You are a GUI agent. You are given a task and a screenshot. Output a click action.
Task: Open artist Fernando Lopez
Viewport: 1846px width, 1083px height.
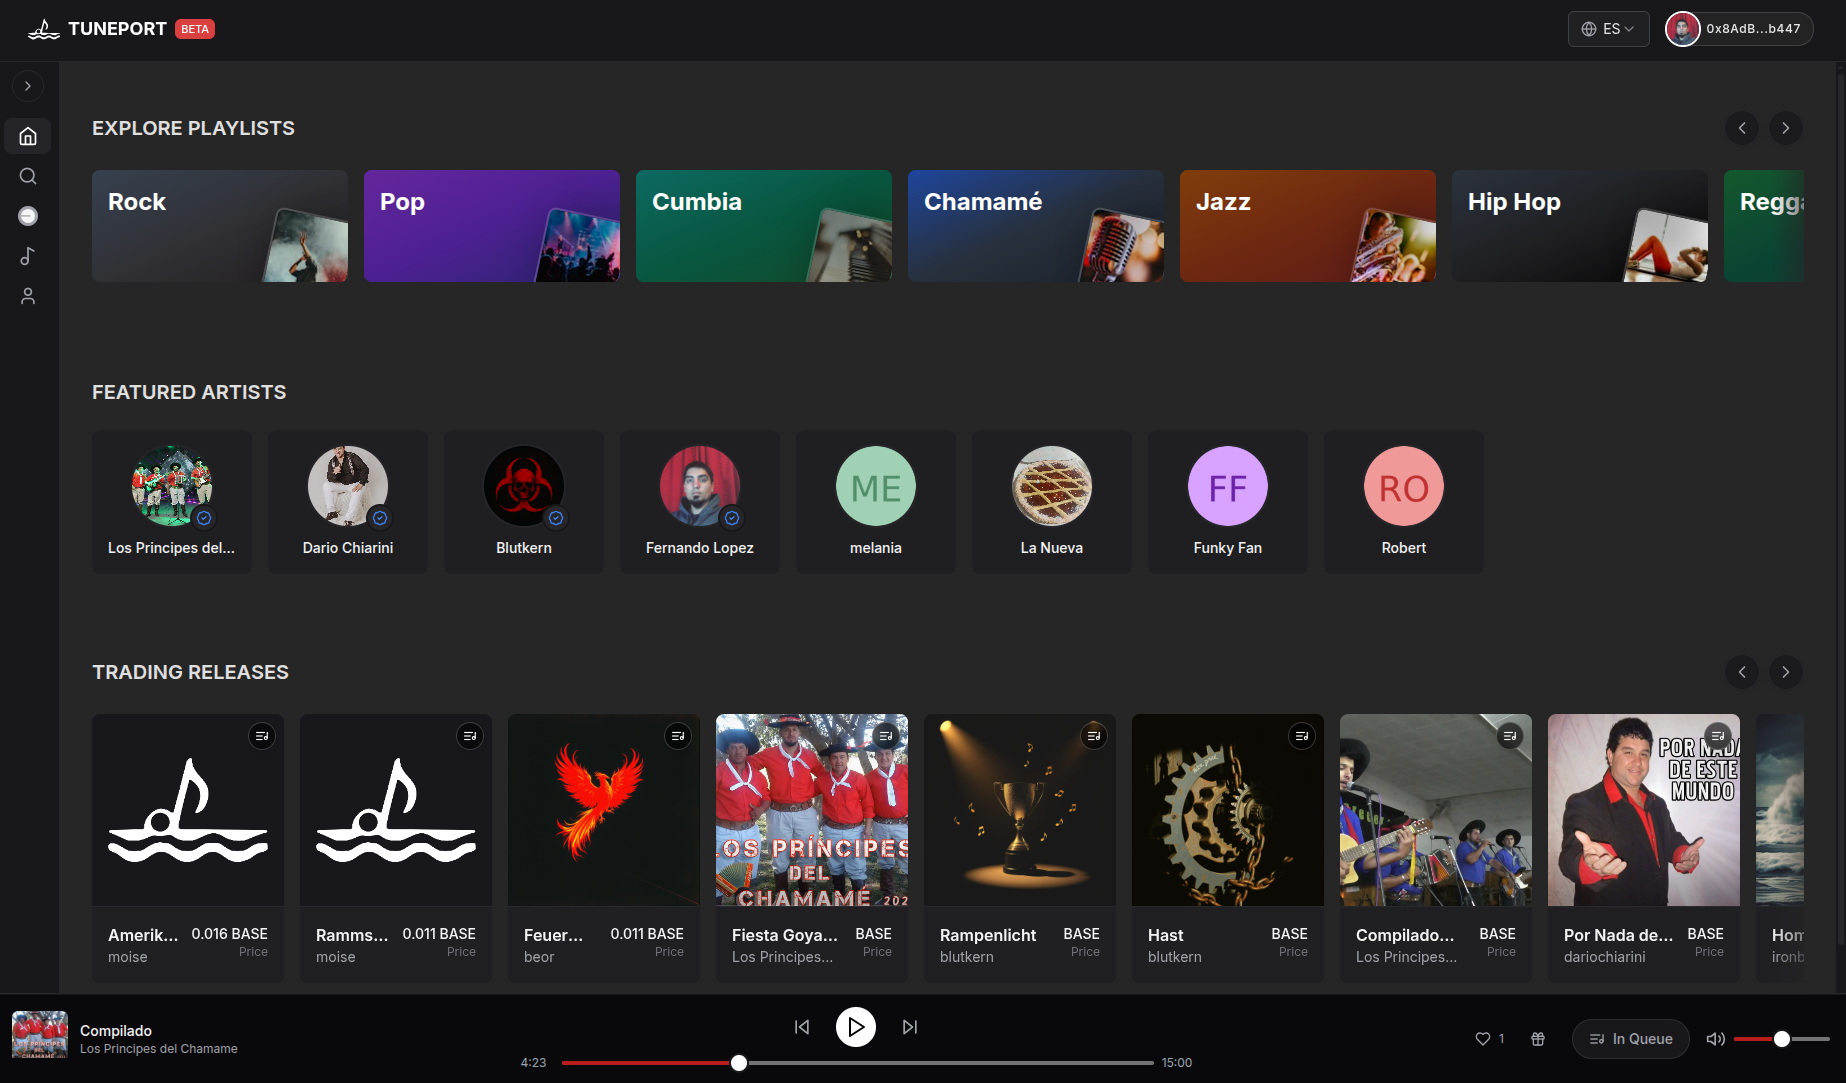point(700,502)
